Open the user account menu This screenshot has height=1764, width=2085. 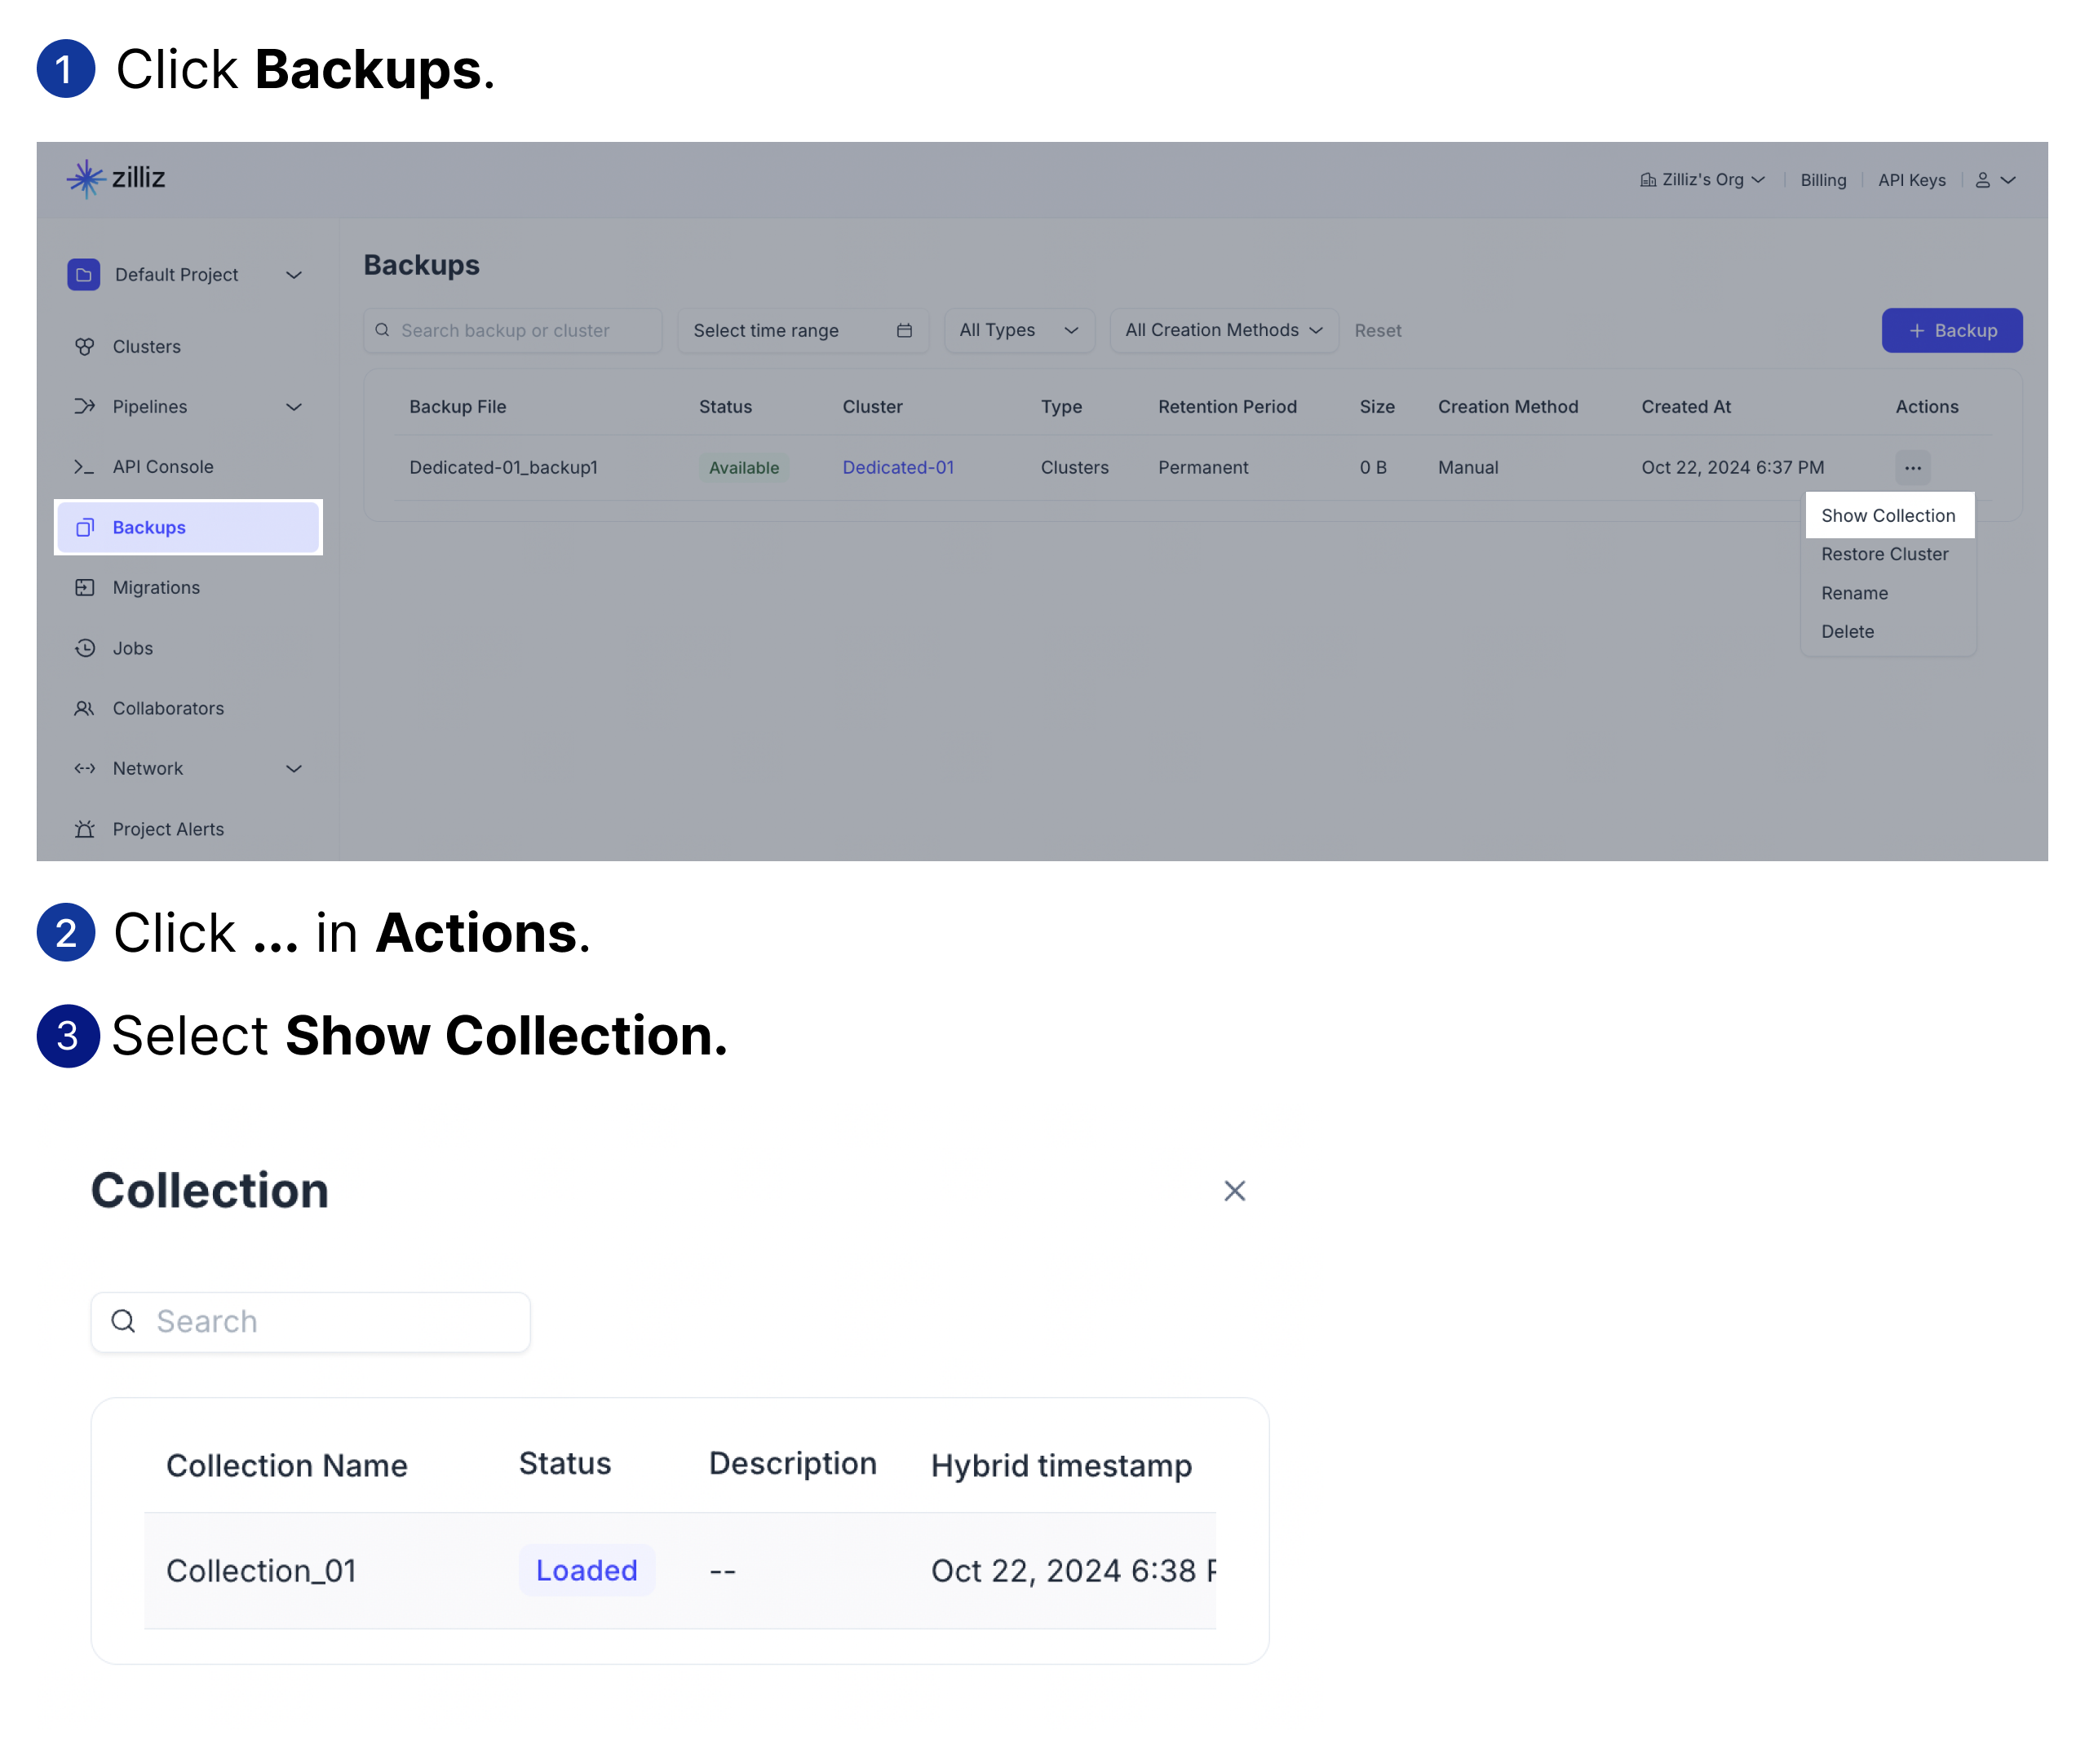click(x=1995, y=180)
